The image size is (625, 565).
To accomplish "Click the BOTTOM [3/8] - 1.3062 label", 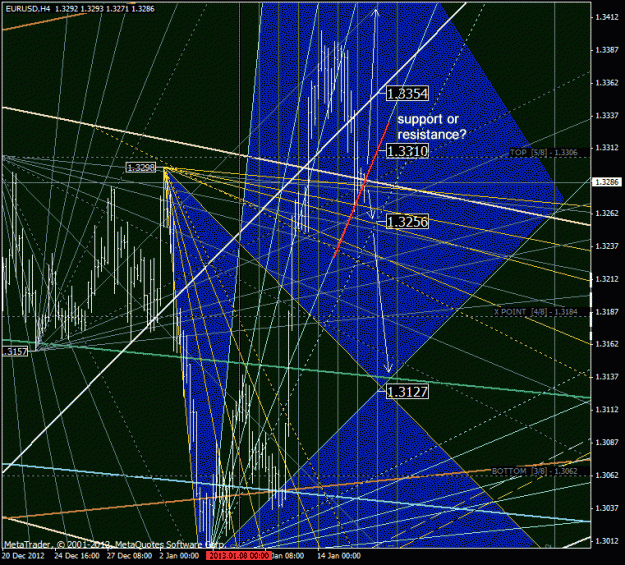I will coord(535,471).
